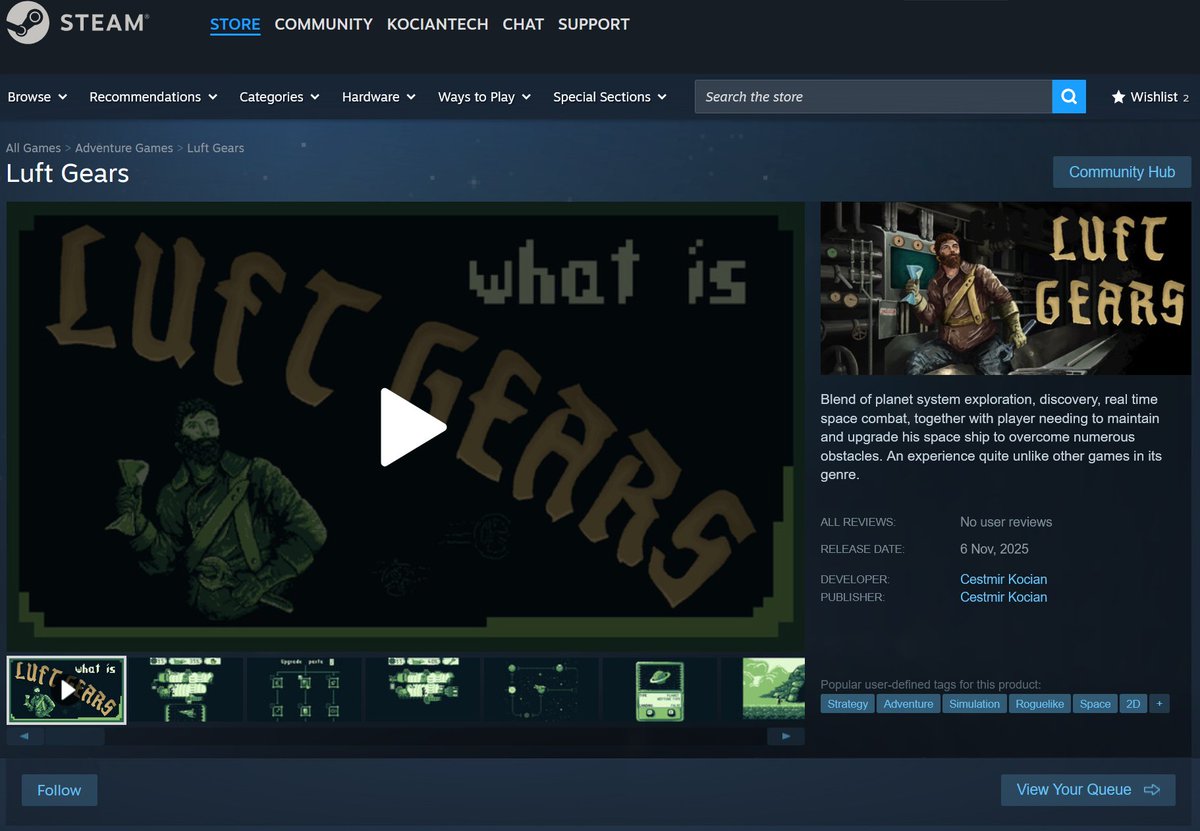Play the Luft Gears trailer video

[x=413, y=427]
